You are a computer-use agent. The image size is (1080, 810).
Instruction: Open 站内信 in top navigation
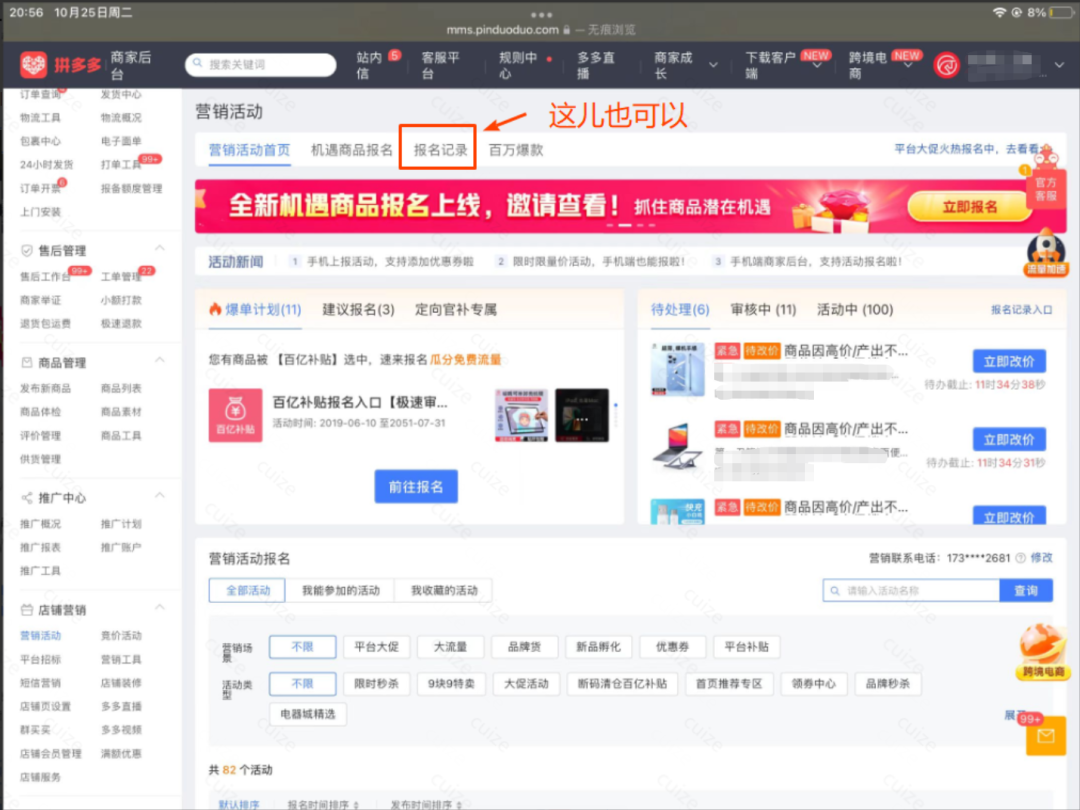(369, 65)
